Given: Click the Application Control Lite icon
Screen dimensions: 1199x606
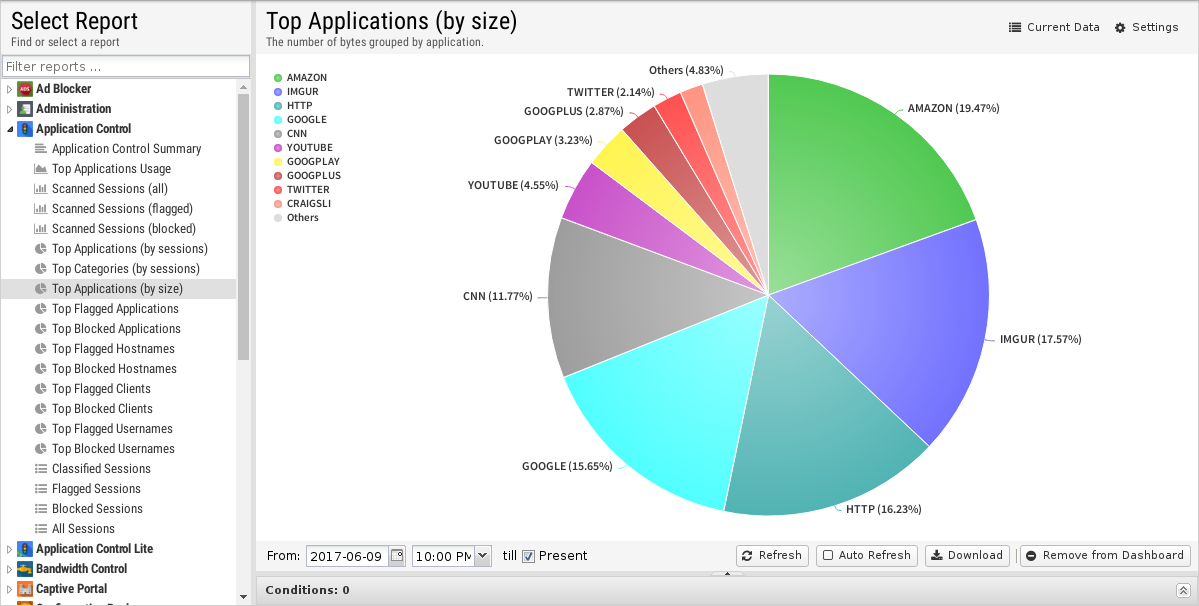Looking at the screenshot, I should 24,549.
